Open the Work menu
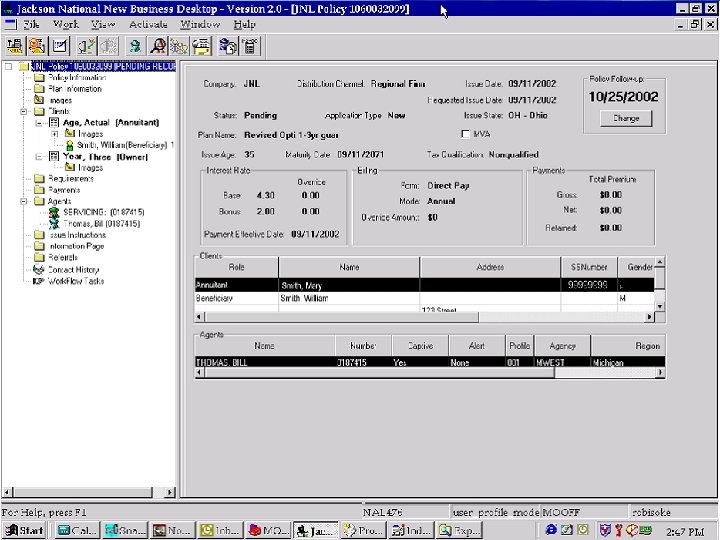Image resolution: width=720 pixels, height=540 pixels. [x=66, y=24]
